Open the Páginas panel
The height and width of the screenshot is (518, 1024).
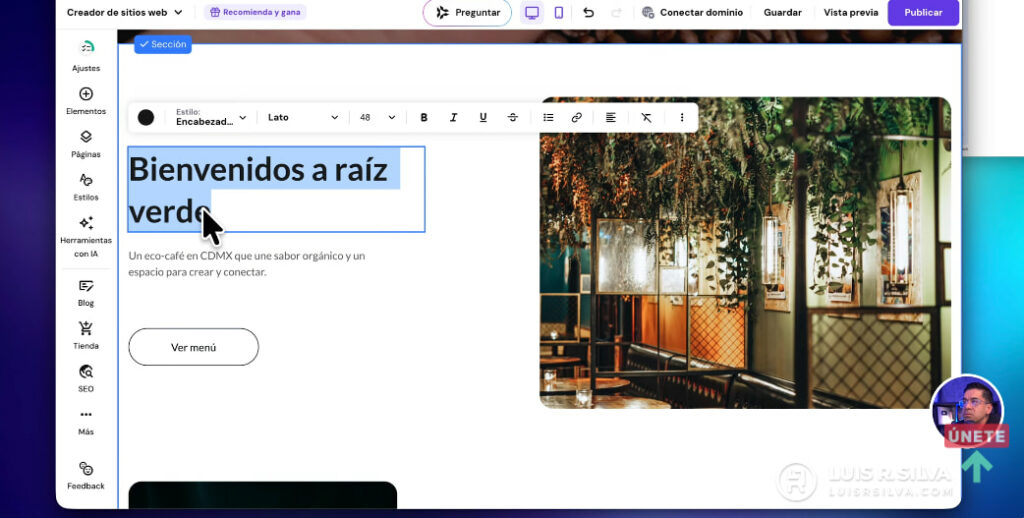point(86,144)
